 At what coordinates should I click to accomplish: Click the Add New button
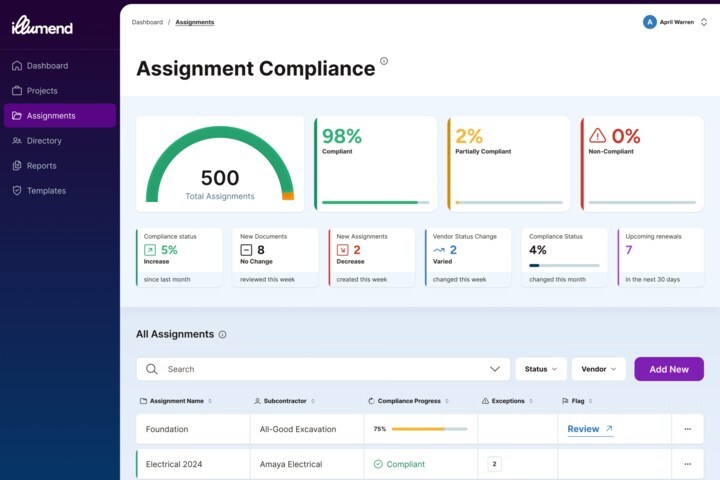pos(668,369)
